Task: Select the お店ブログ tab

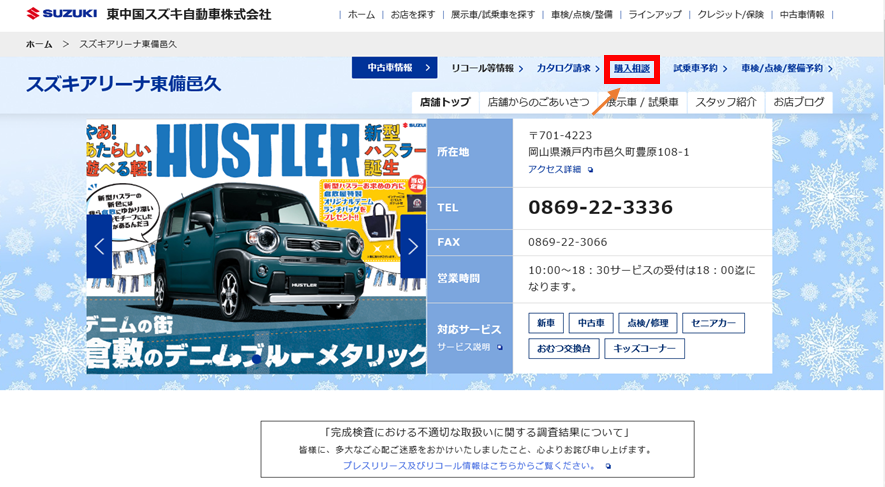Action: [799, 102]
